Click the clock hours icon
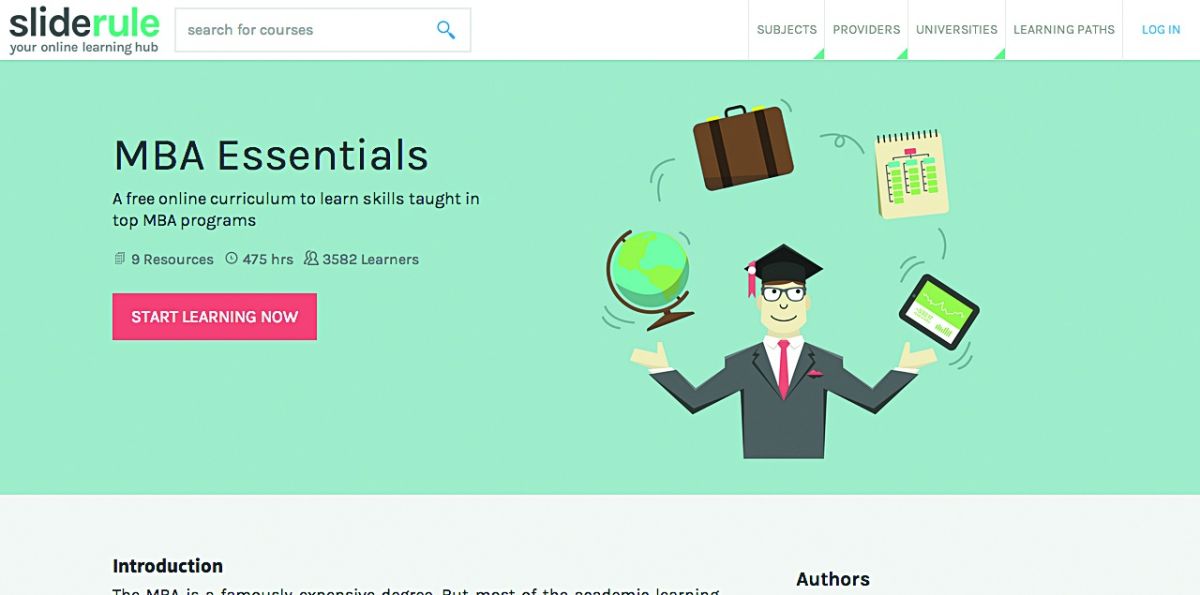 point(232,259)
